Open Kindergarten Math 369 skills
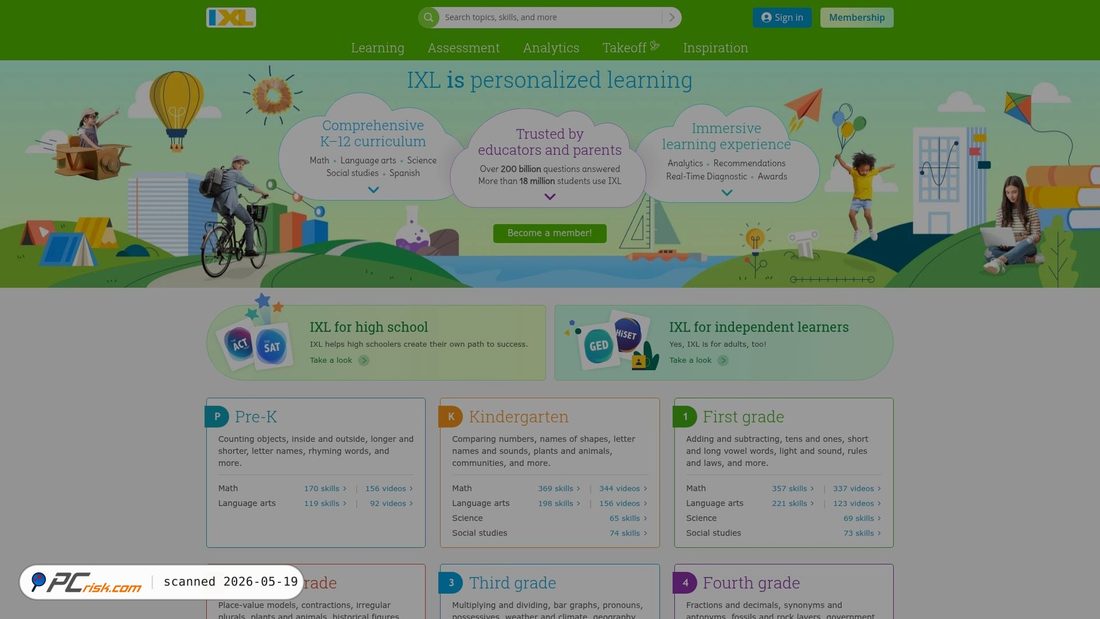The height and width of the screenshot is (619, 1100). [558, 488]
